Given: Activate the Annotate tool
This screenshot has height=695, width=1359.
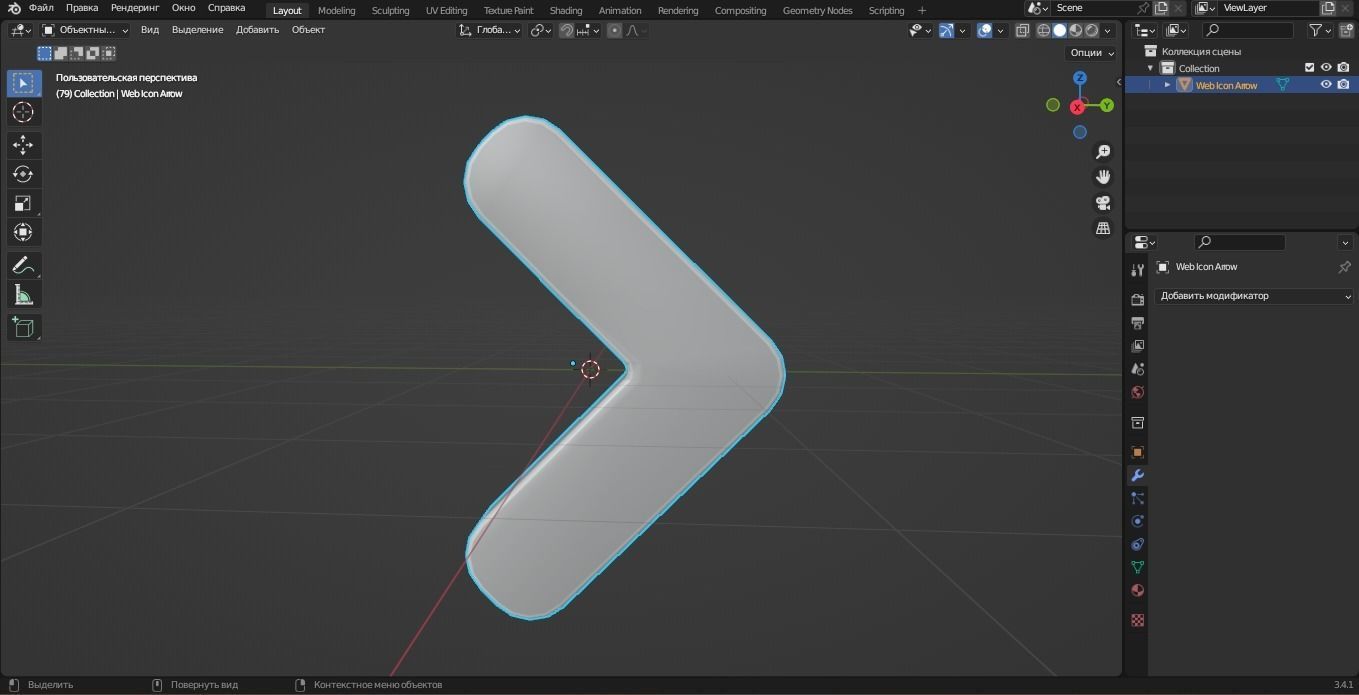Looking at the screenshot, I should [x=23, y=265].
